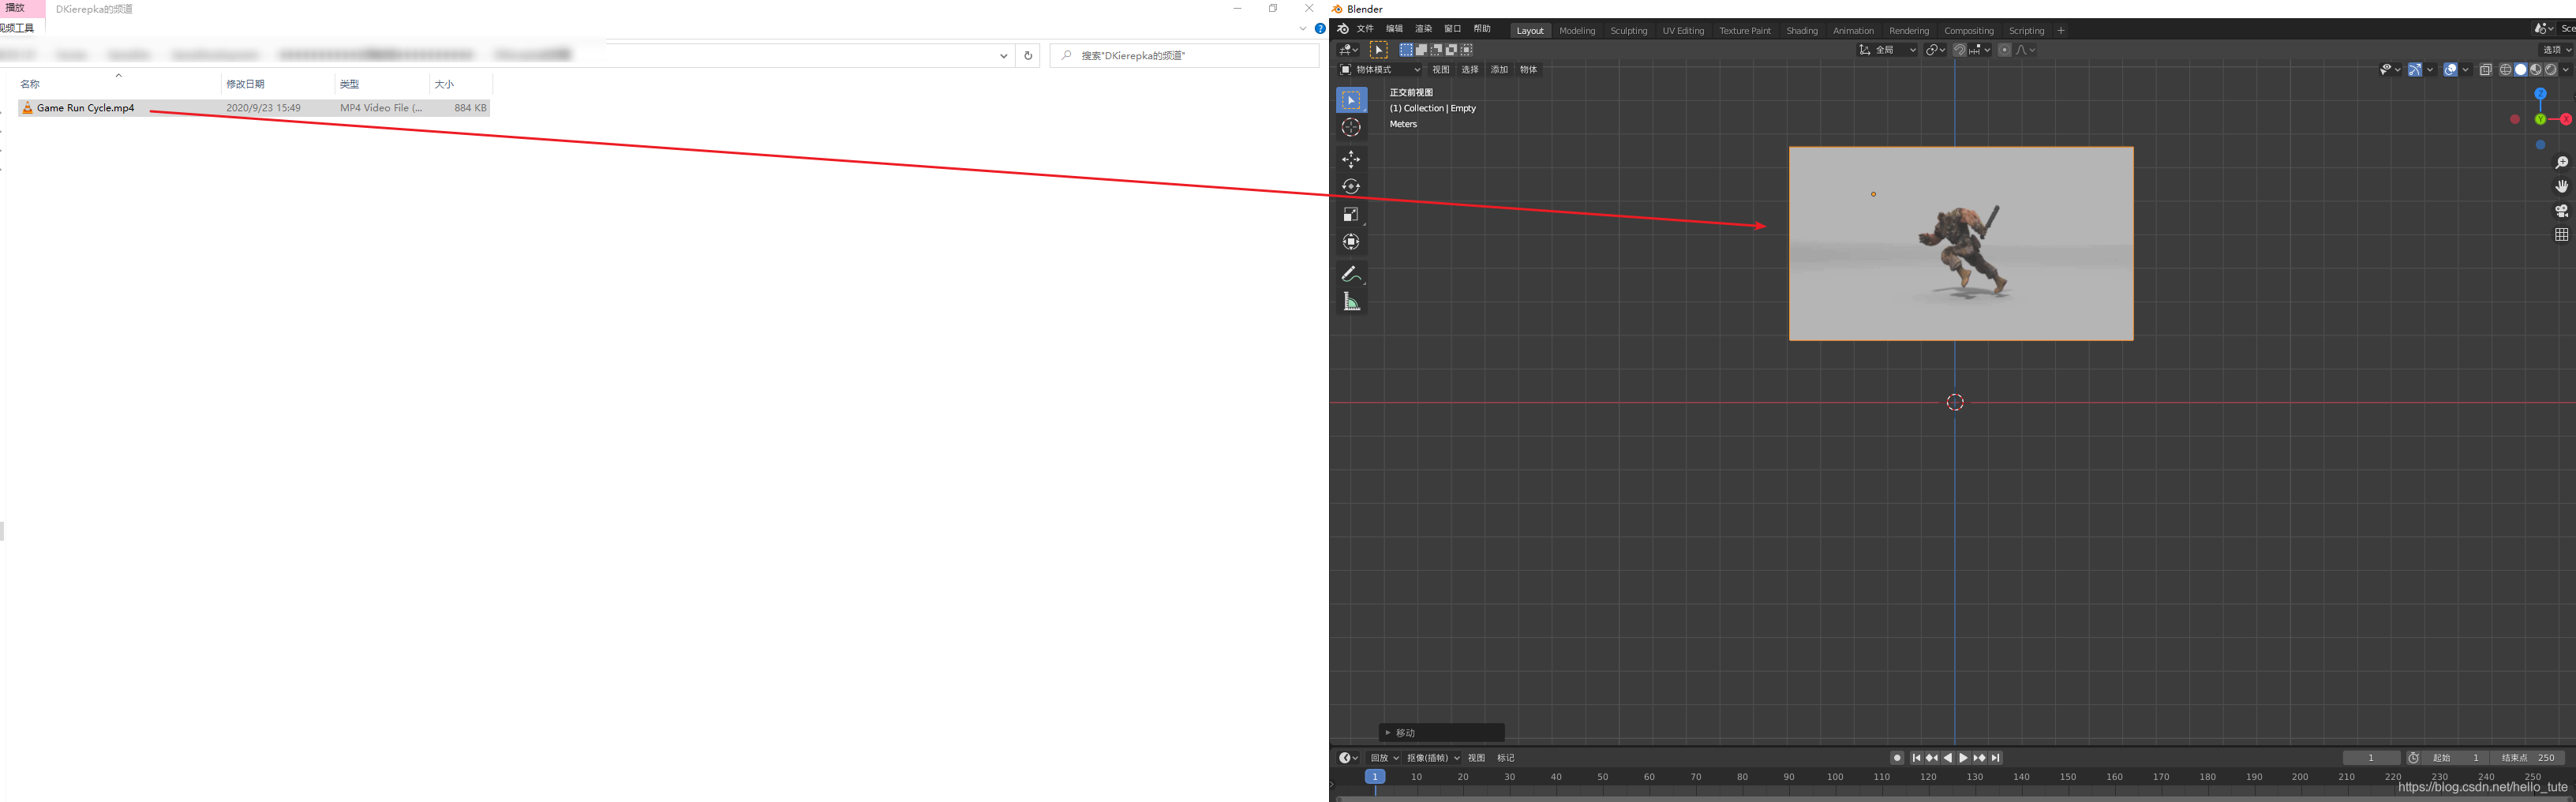Open the 抠像(插帧) keying dropdown
This screenshot has width=2576, height=802.
pos(1433,758)
